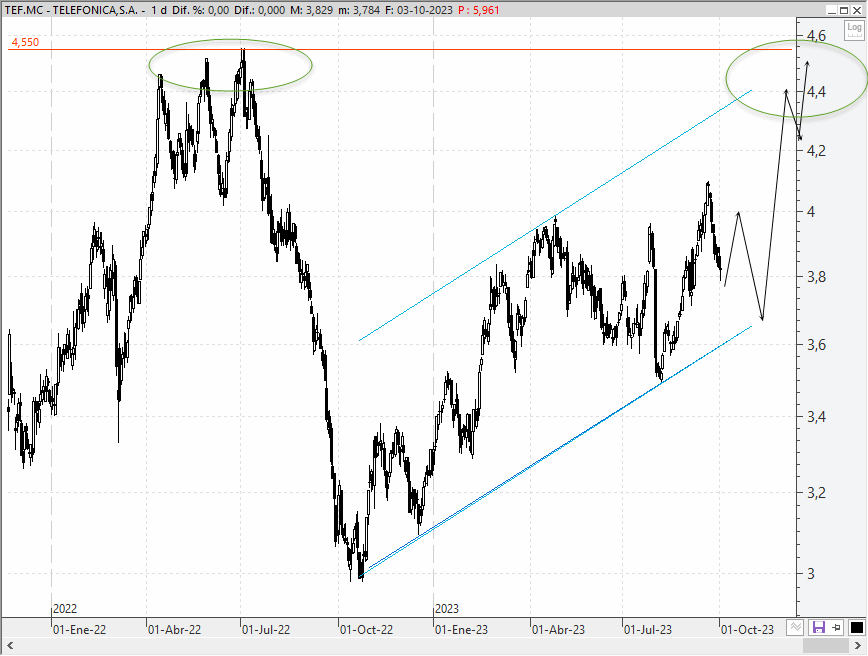This screenshot has height=656, width=868.
Task: Minimize the TEF.MC chart window
Action: (831, 10)
